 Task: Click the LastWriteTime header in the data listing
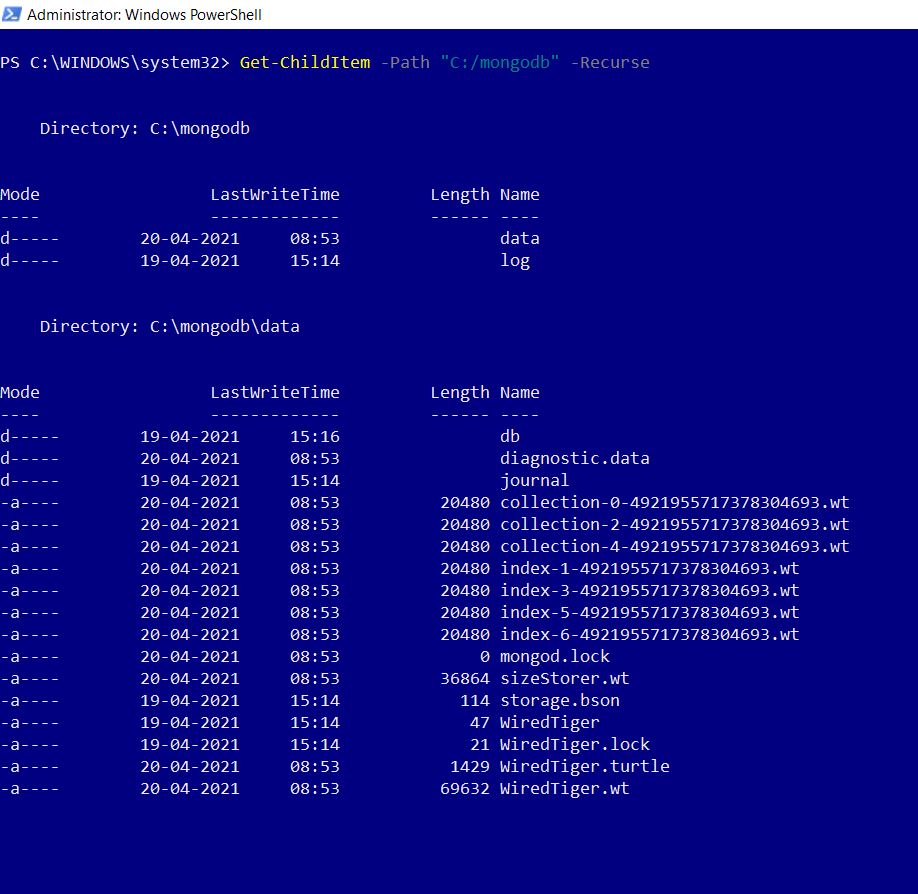[275, 392]
